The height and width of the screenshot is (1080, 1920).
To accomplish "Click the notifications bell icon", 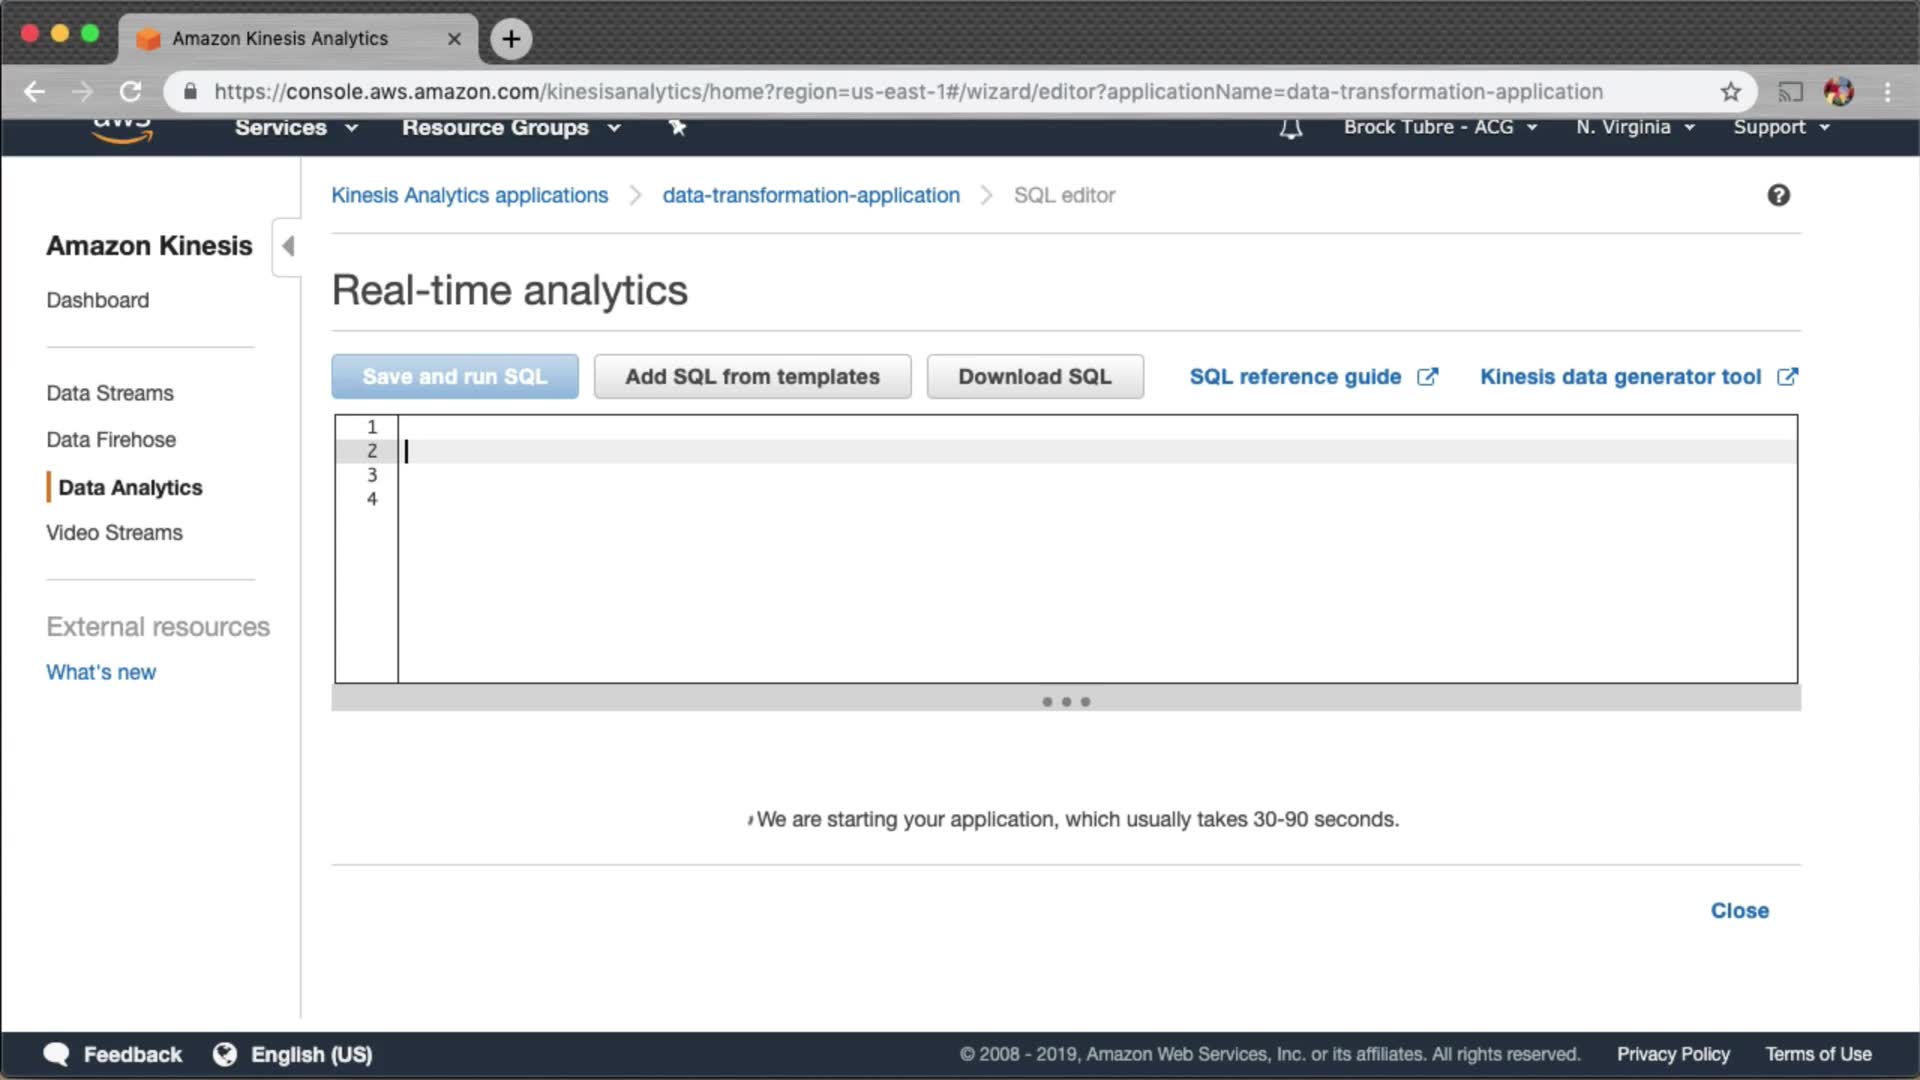I will click(1291, 128).
